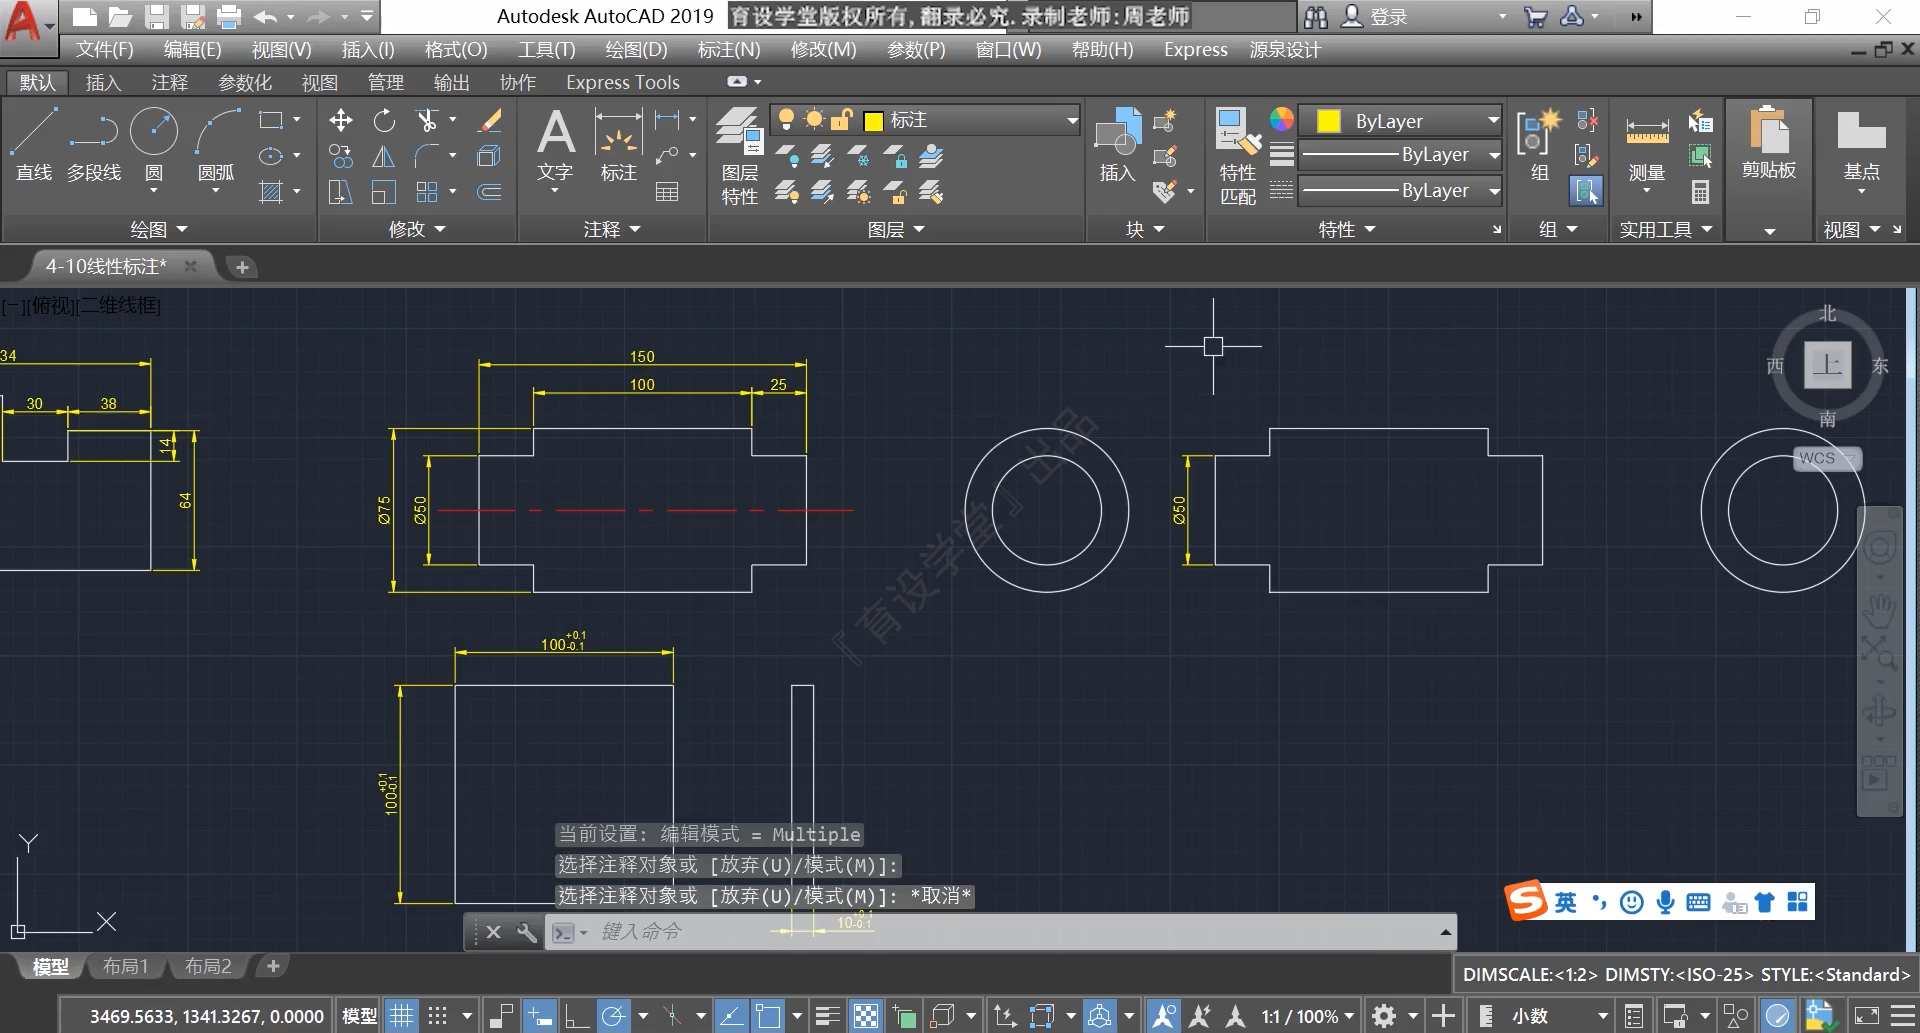Select the Line (直线) tool
The width and height of the screenshot is (1920, 1033).
pos(34,145)
